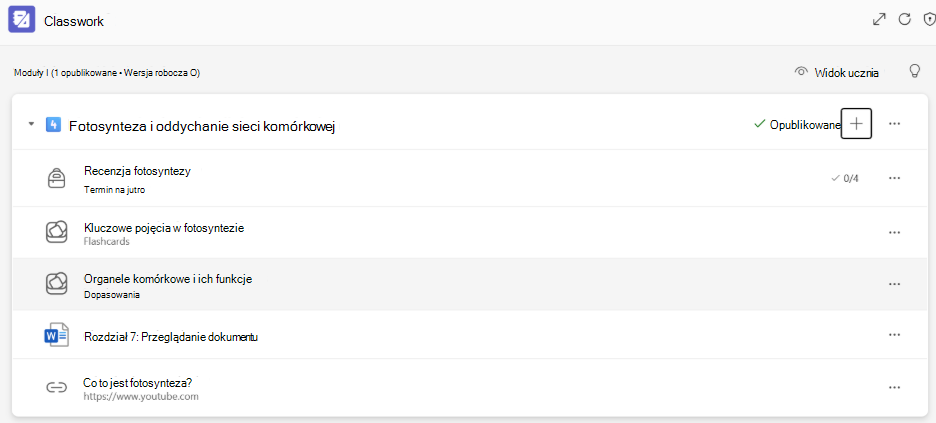
Task: Open the pop-out expand arrows icon
Action: [x=879, y=19]
